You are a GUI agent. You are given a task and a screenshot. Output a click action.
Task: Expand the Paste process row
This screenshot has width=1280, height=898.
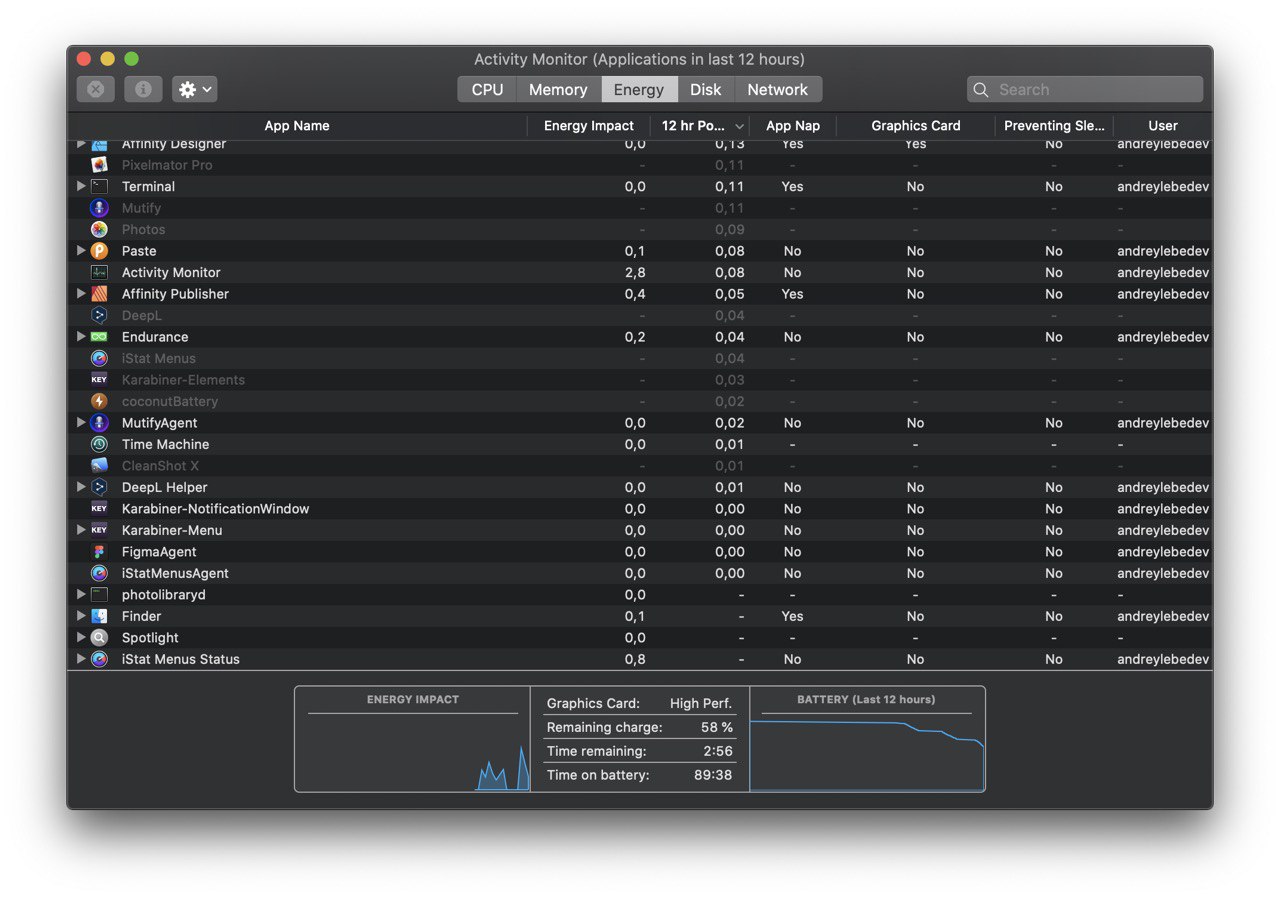coord(81,251)
